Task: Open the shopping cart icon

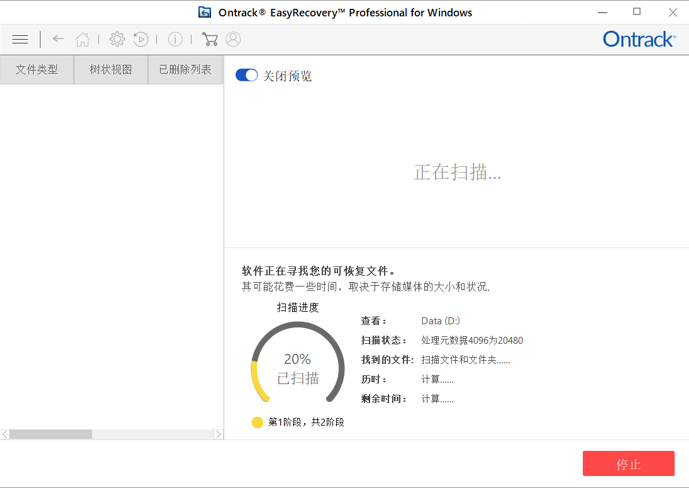Action: click(x=210, y=40)
